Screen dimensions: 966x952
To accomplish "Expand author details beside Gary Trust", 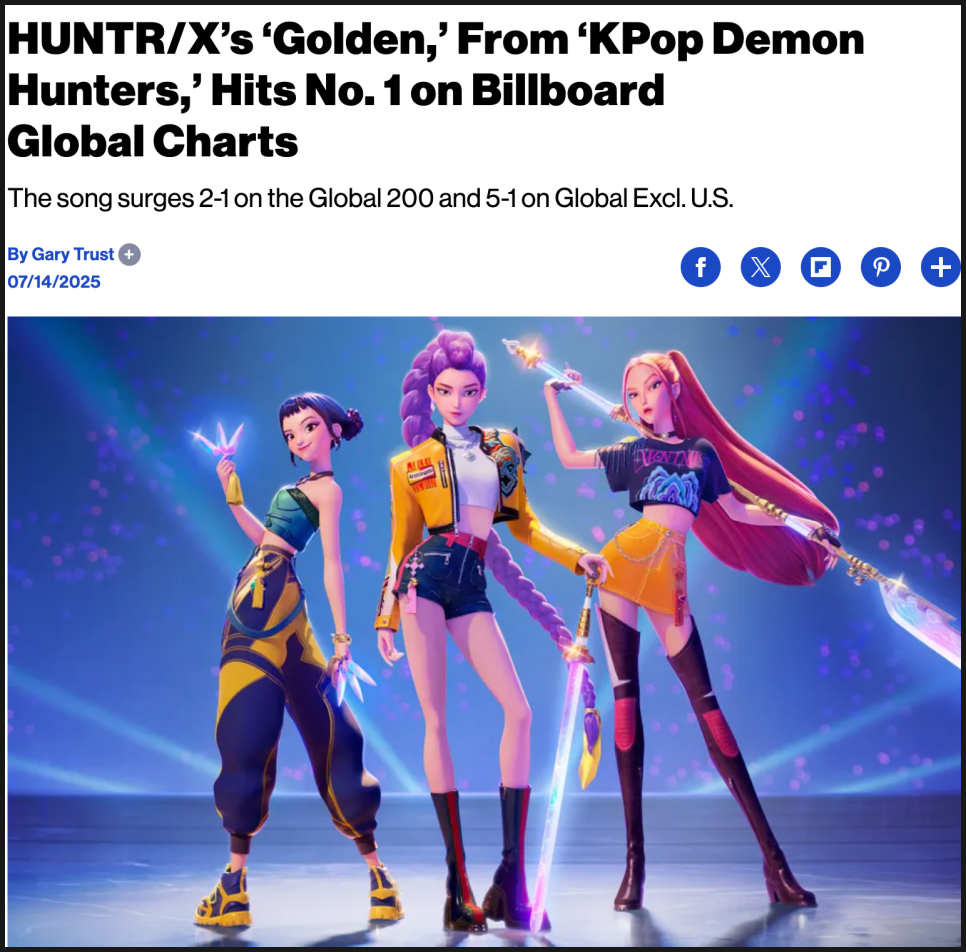I will point(129,254).
